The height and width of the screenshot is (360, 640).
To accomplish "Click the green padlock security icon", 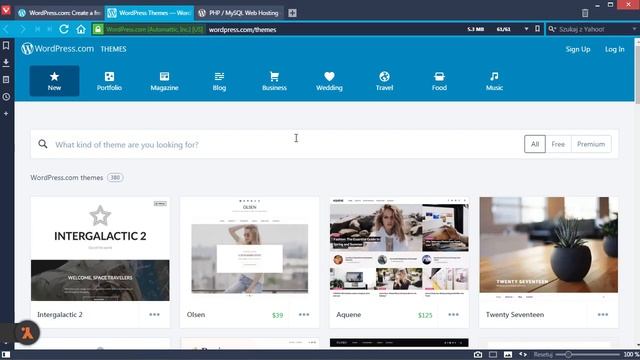I will [98, 29].
